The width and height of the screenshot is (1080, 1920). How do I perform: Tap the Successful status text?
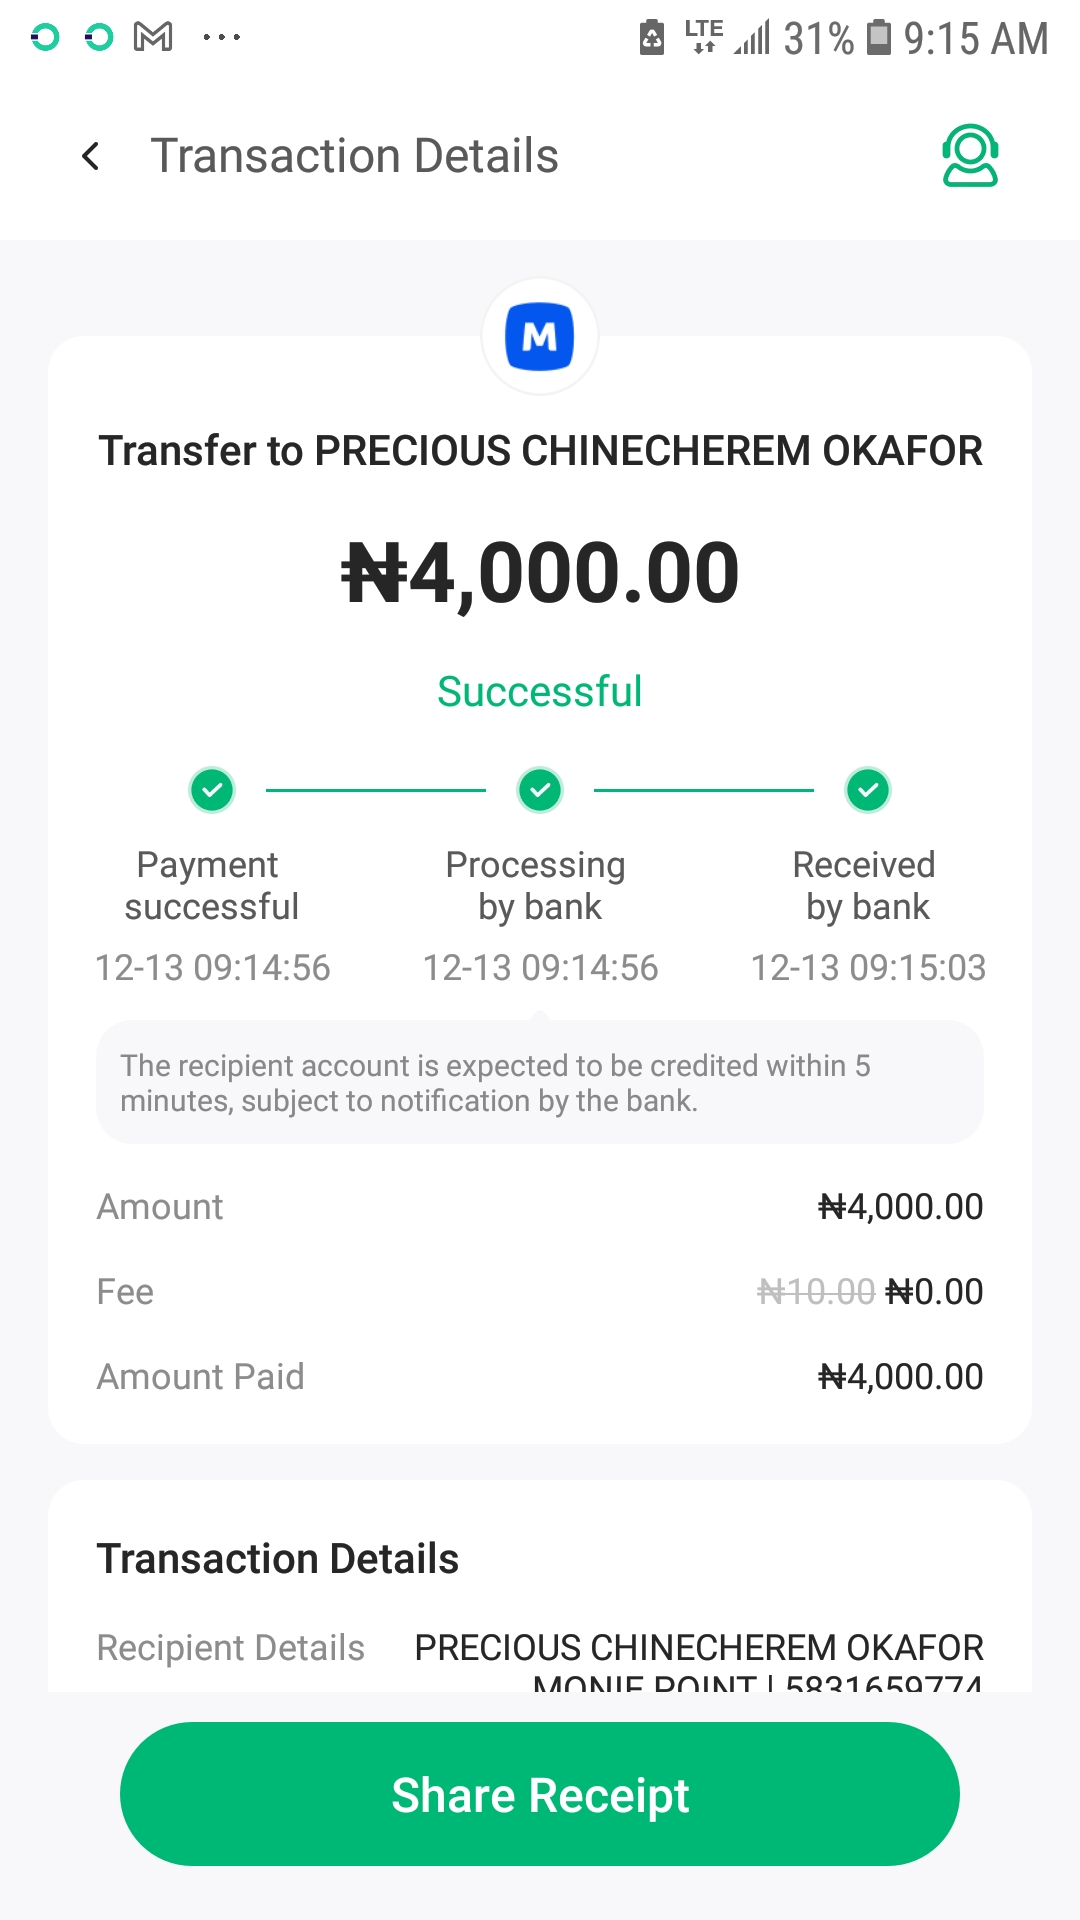tap(540, 692)
